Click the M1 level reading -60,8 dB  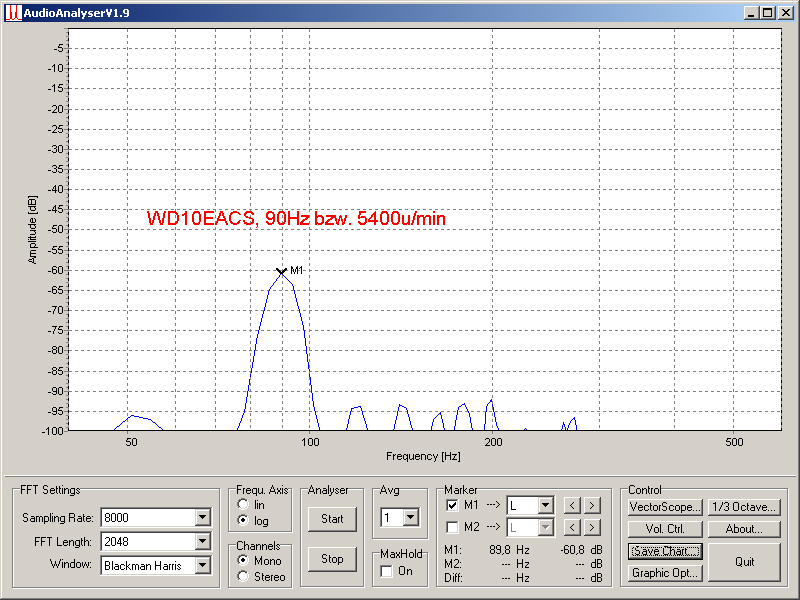pos(581,550)
